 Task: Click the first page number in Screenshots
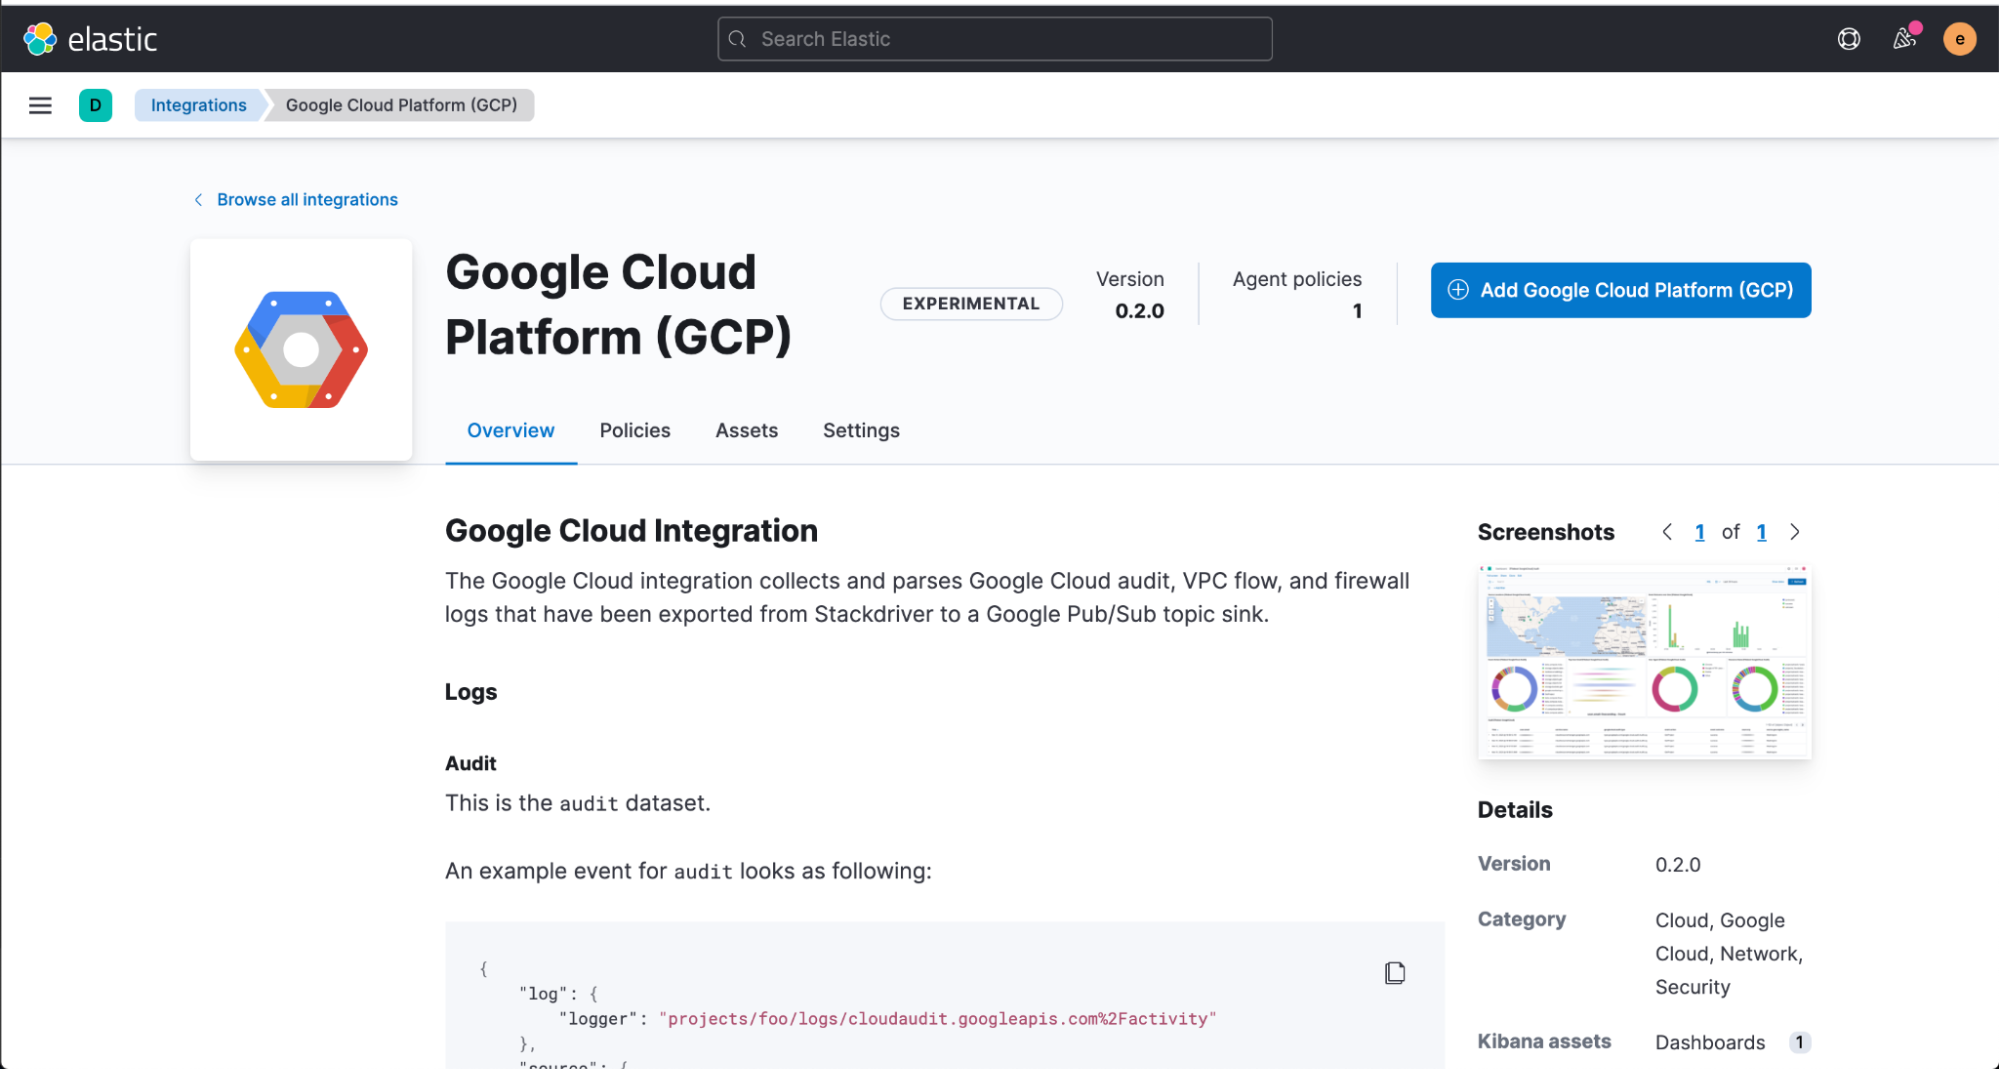1699,532
